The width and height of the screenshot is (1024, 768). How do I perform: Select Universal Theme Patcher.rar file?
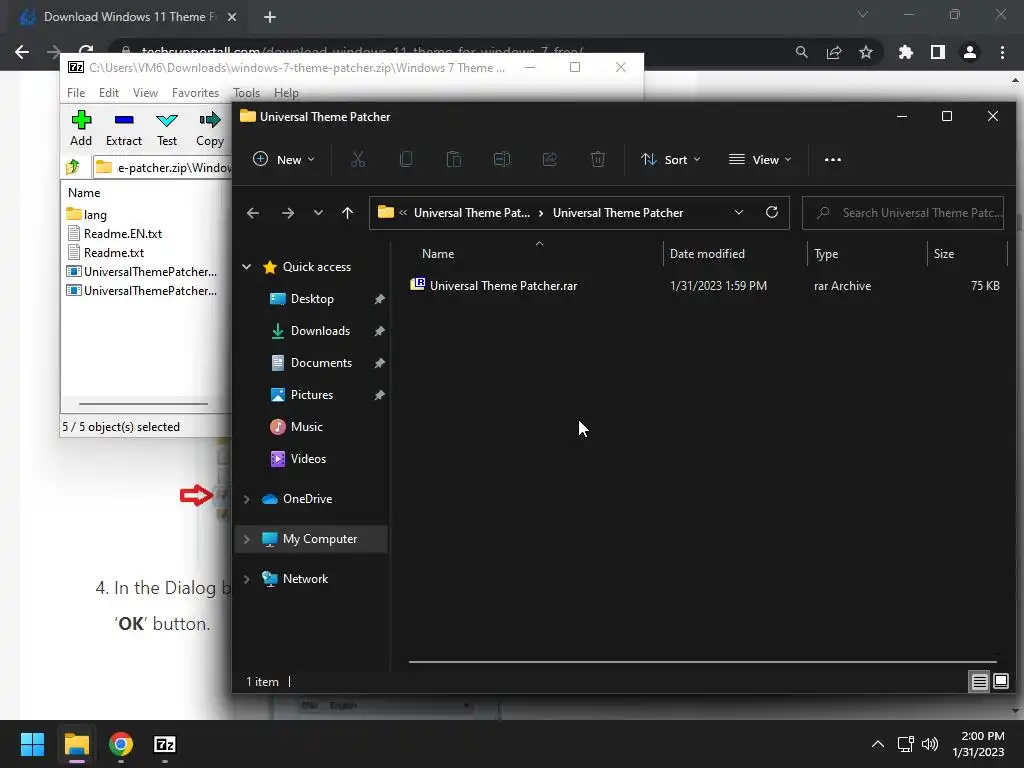click(x=503, y=285)
